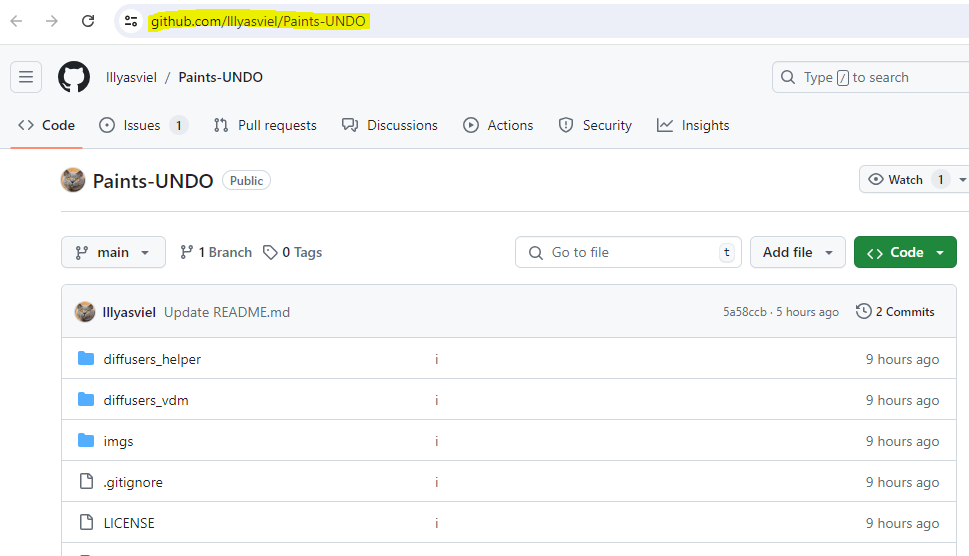Click '9 hours ago' in diffusers_helper row
Image resolution: width=969 pixels, height=556 pixels.
click(902, 359)
